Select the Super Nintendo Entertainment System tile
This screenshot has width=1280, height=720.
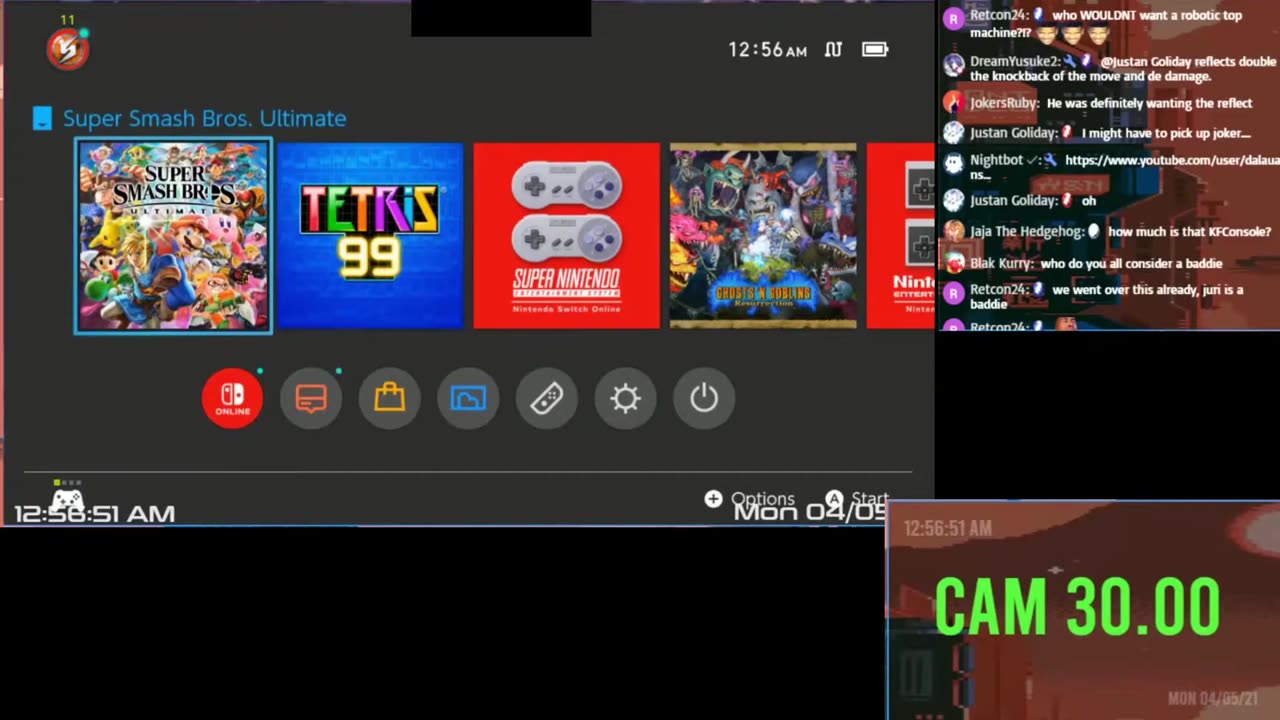pyautogui.click(x=567, y=236)
